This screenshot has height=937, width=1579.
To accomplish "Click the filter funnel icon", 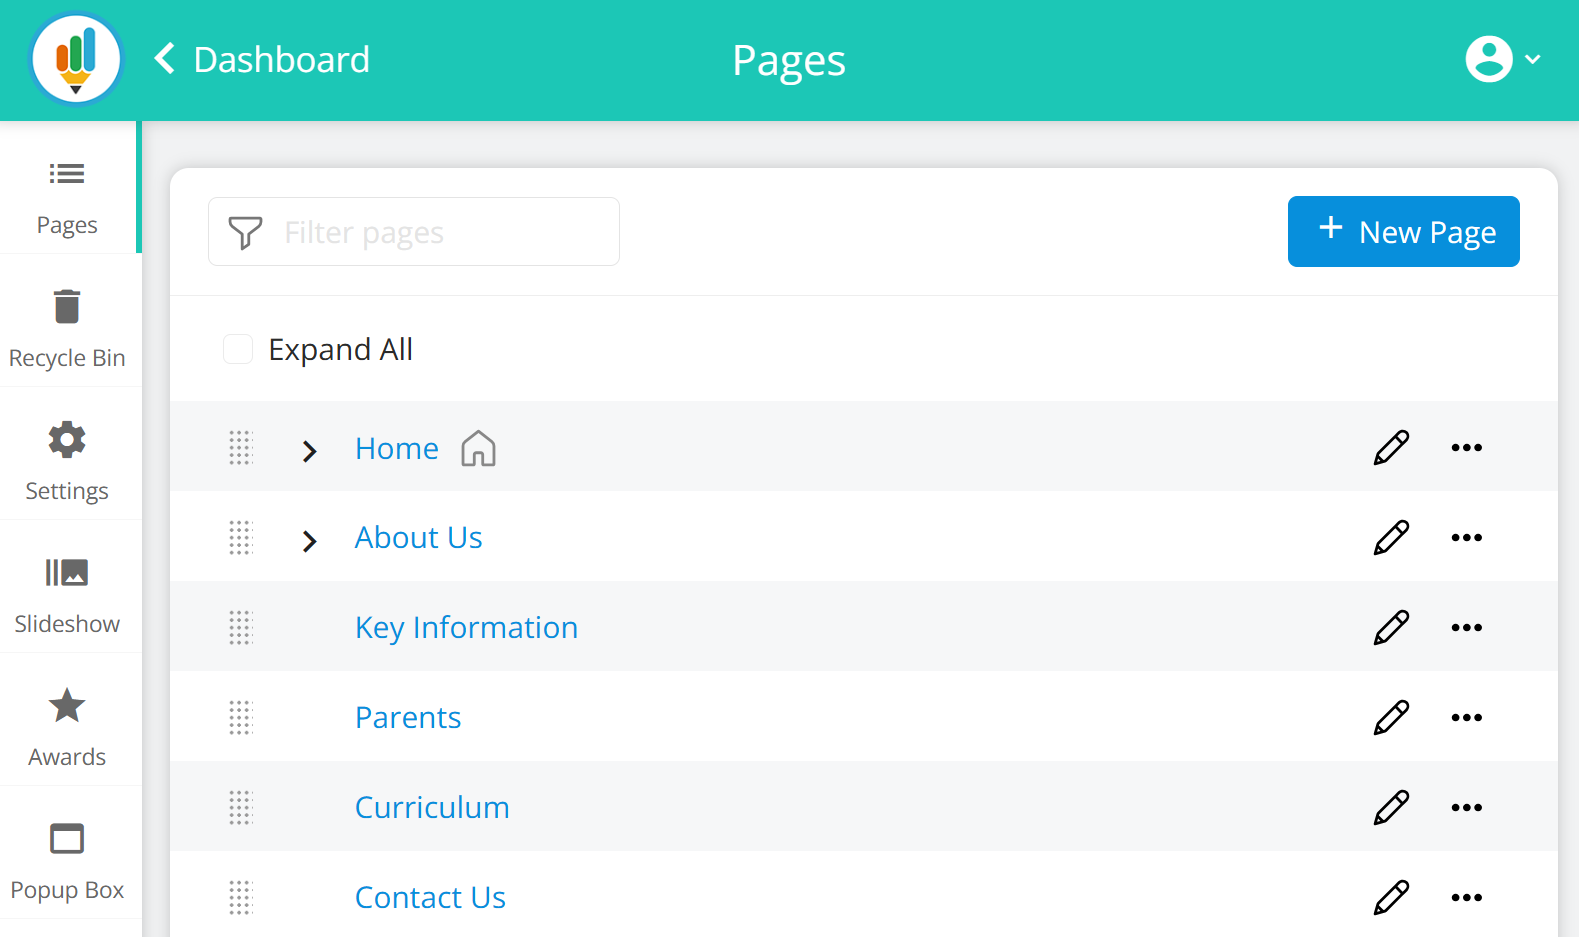I will (x=245, y=233).
